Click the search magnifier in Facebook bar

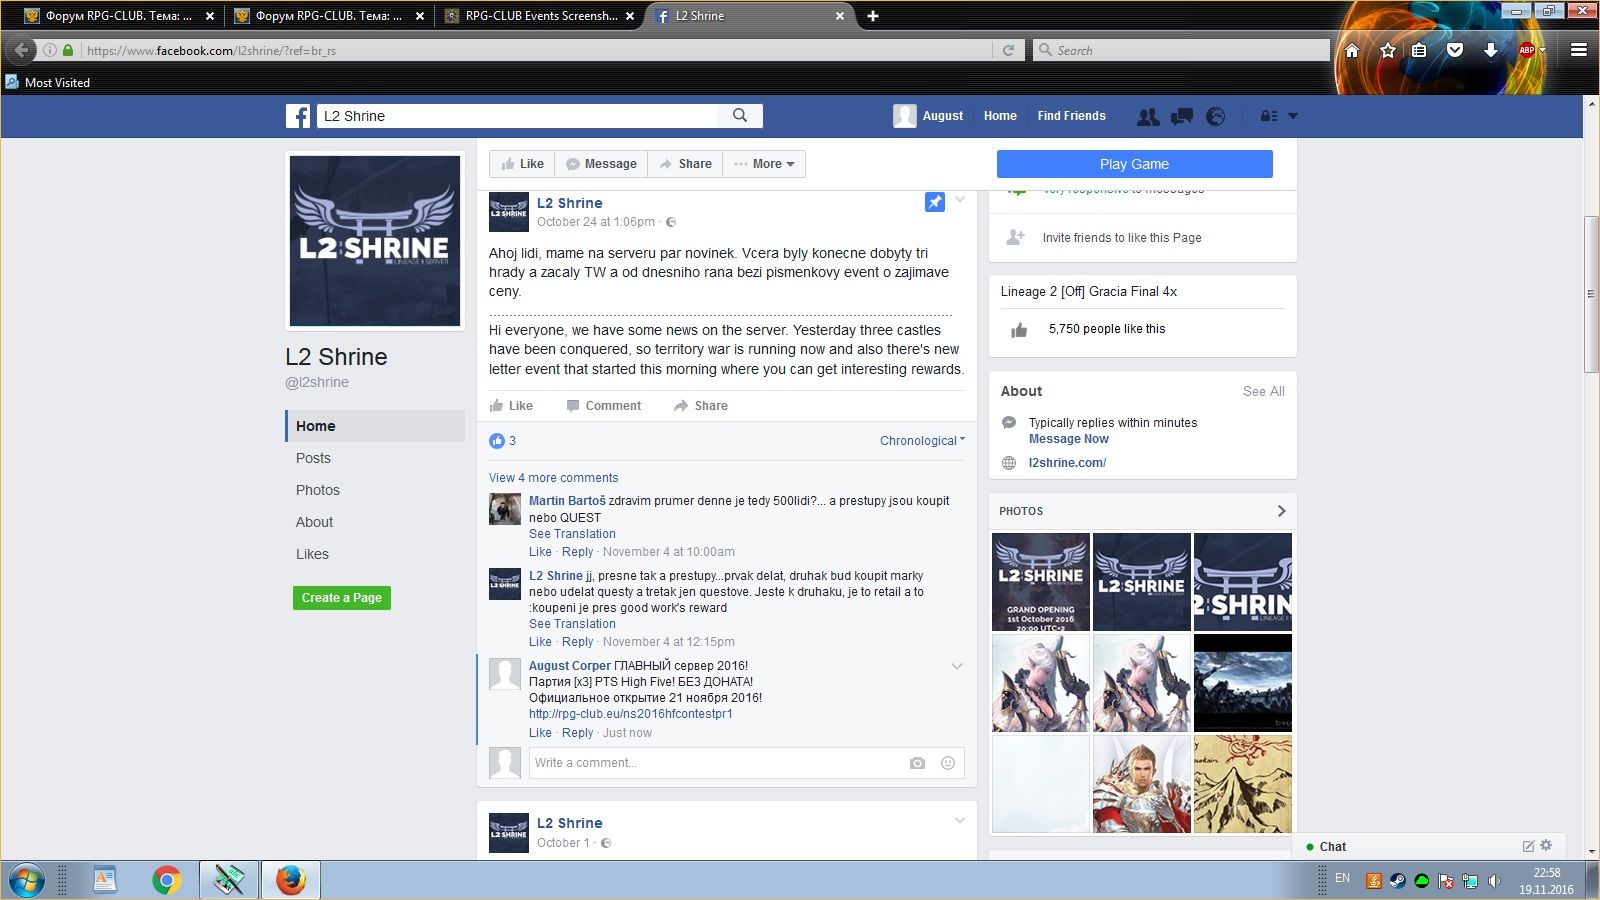pos(740,116)
